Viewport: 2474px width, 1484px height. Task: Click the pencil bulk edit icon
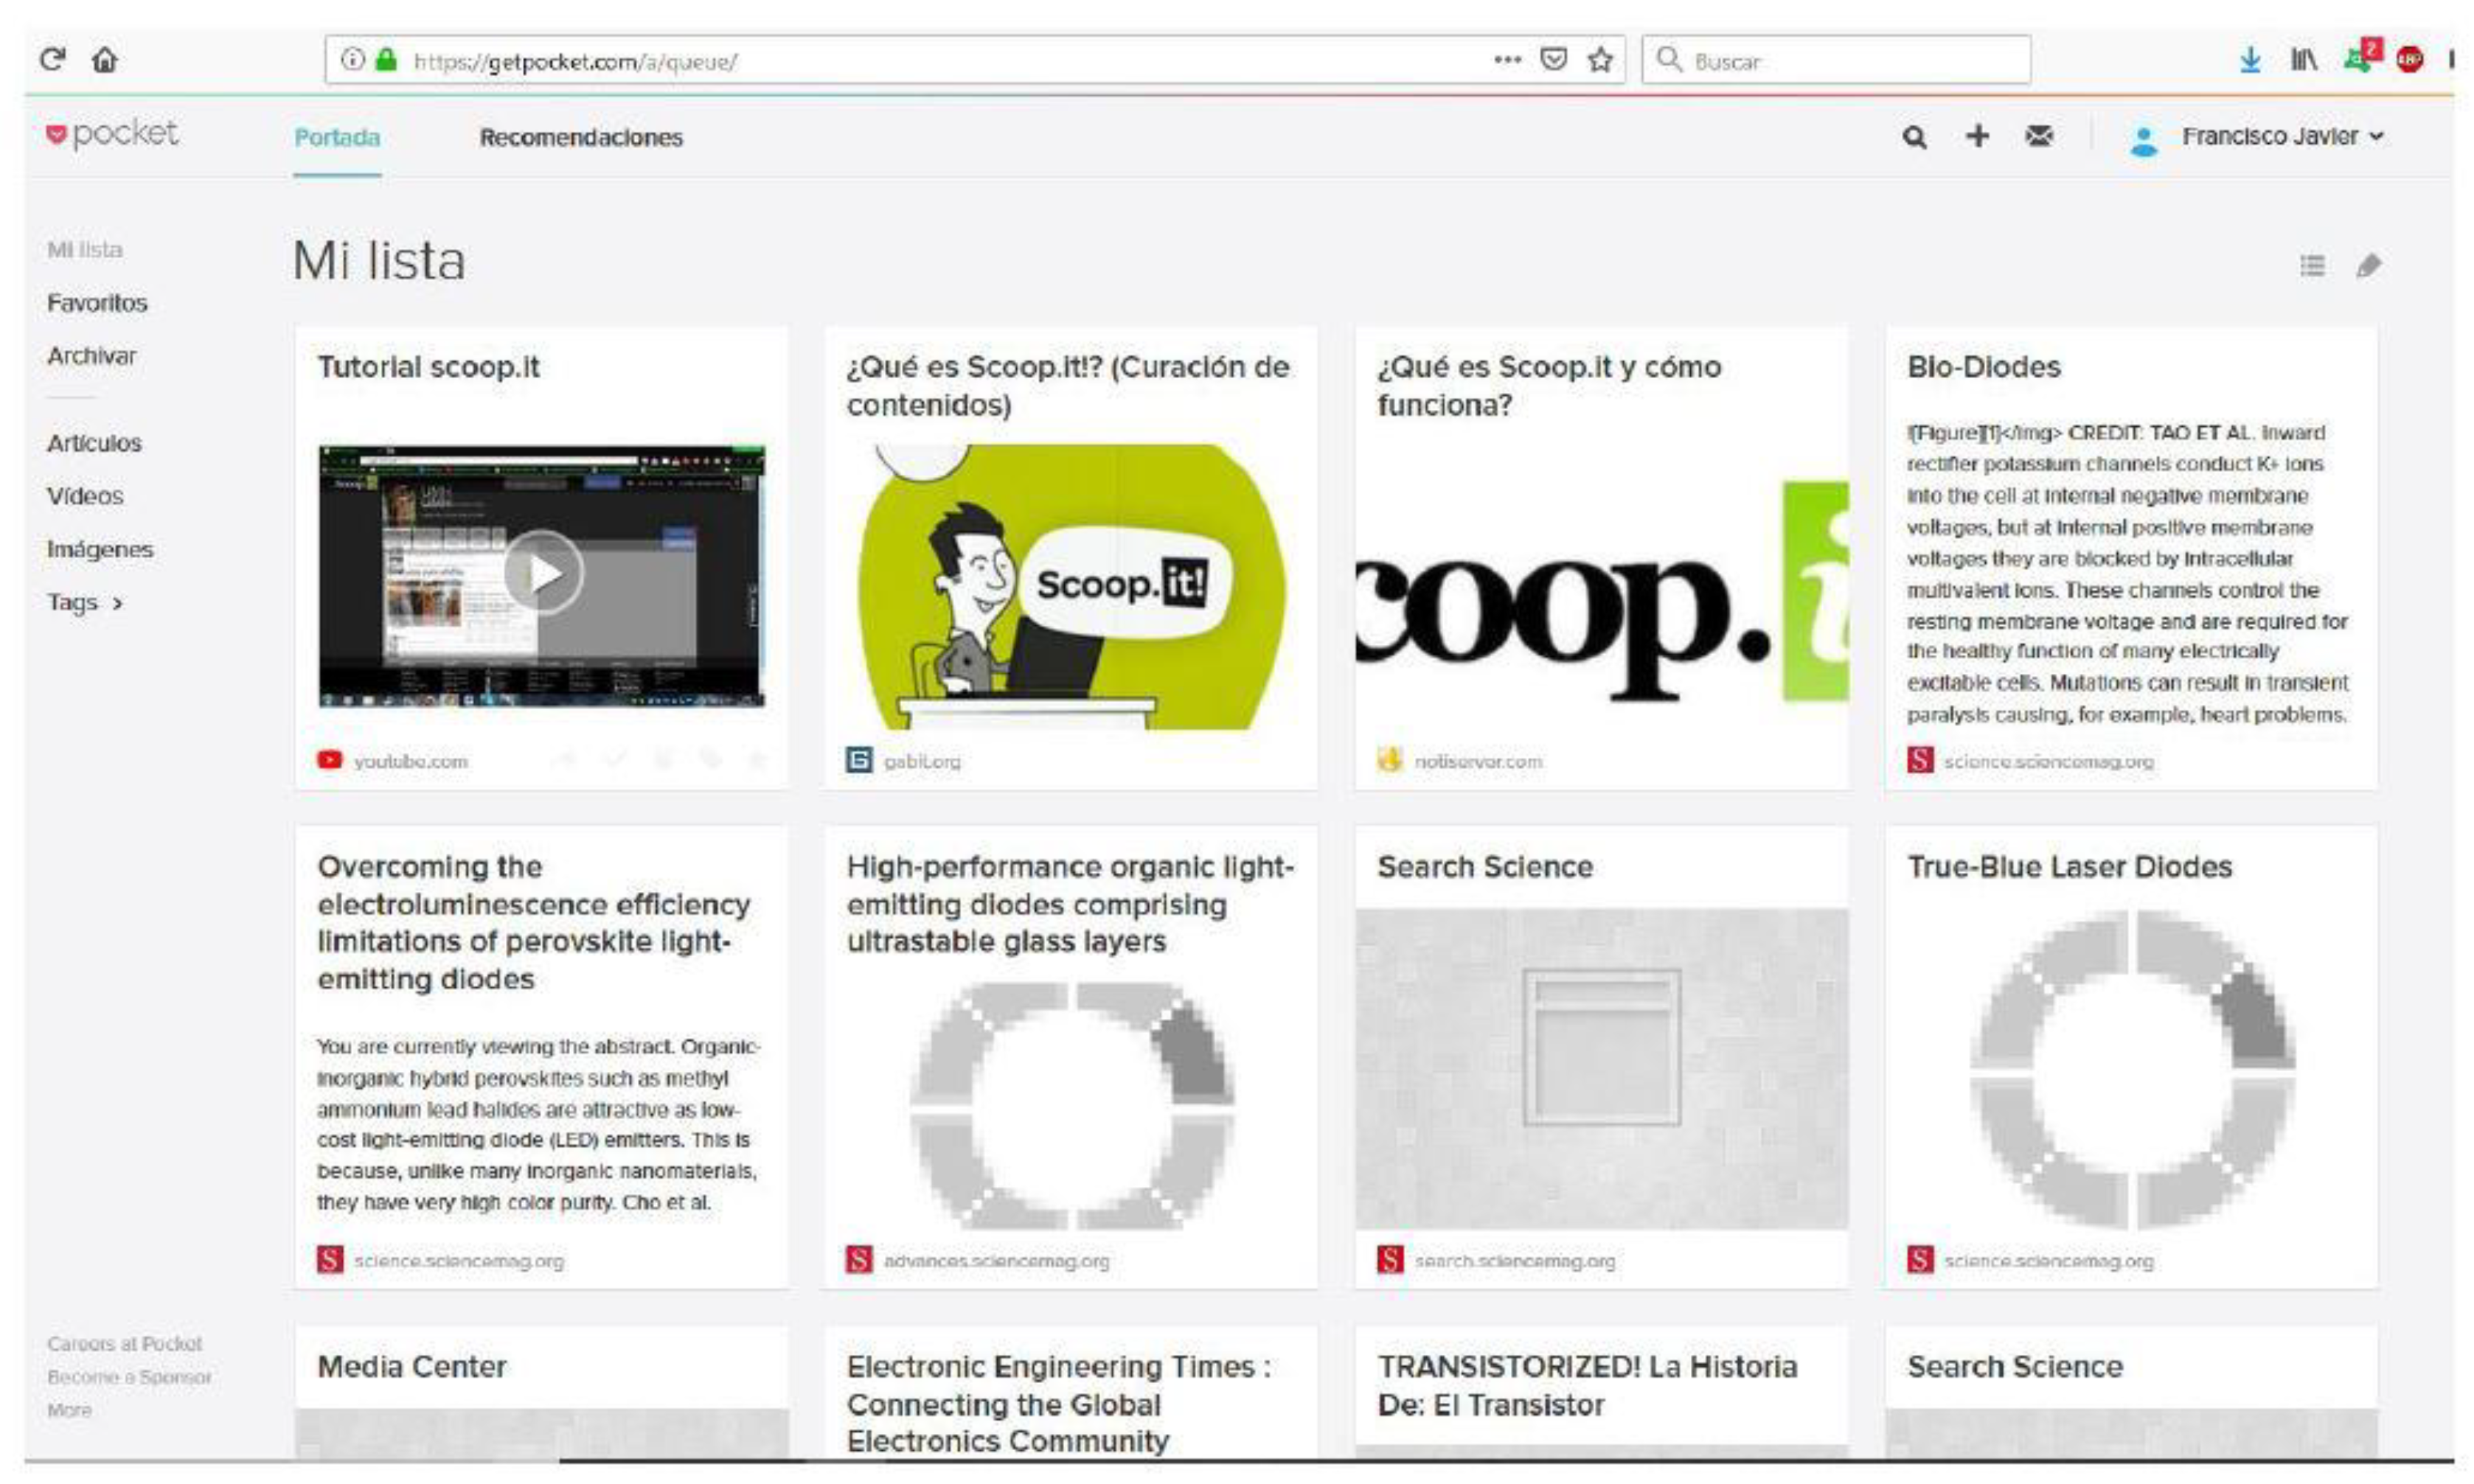(x=2368, y=265)
